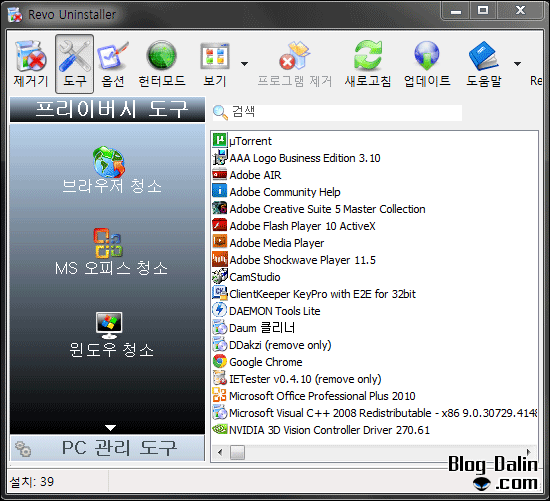Click the Revo Uninstaller title bar icon
Image resolution: width=550 pixels, height=501 pixels.
coord(15,15)
